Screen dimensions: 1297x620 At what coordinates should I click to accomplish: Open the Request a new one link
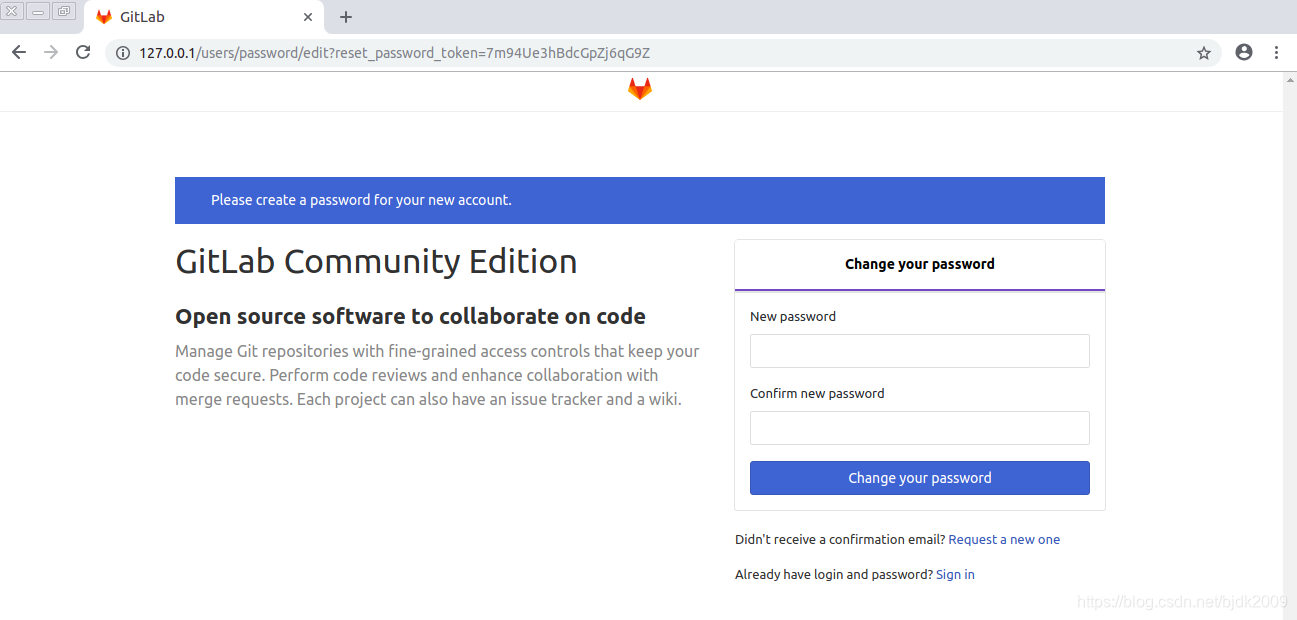pyautogui.click(x=1004, y=539)
